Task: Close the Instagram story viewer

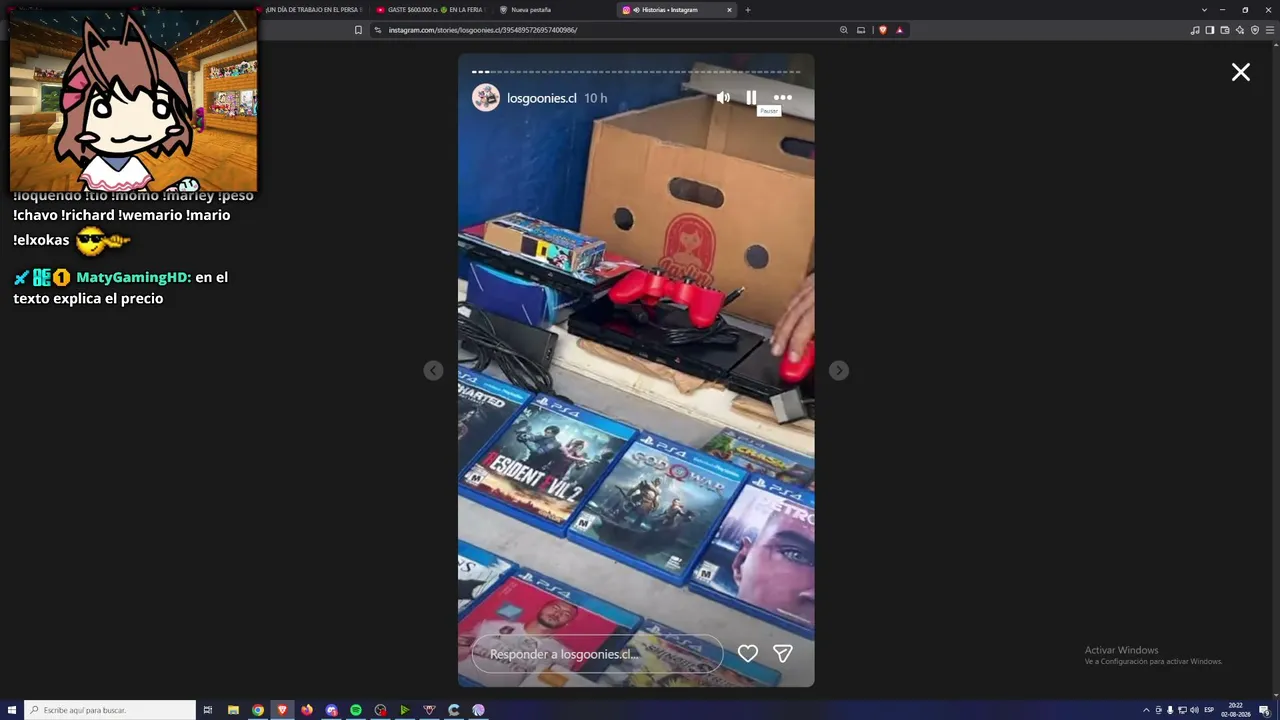Action: pos(1241,72)
